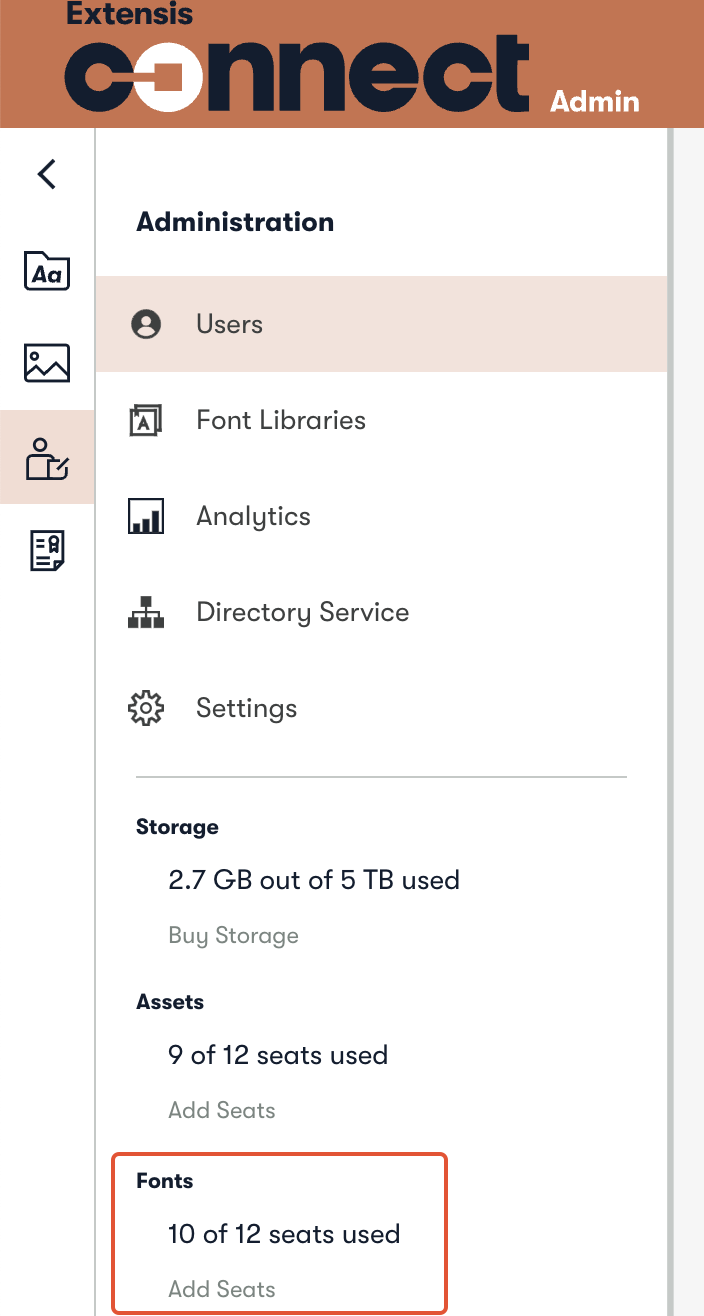
Task: Click '9 of 12 seats used'
Action: 278,1055
